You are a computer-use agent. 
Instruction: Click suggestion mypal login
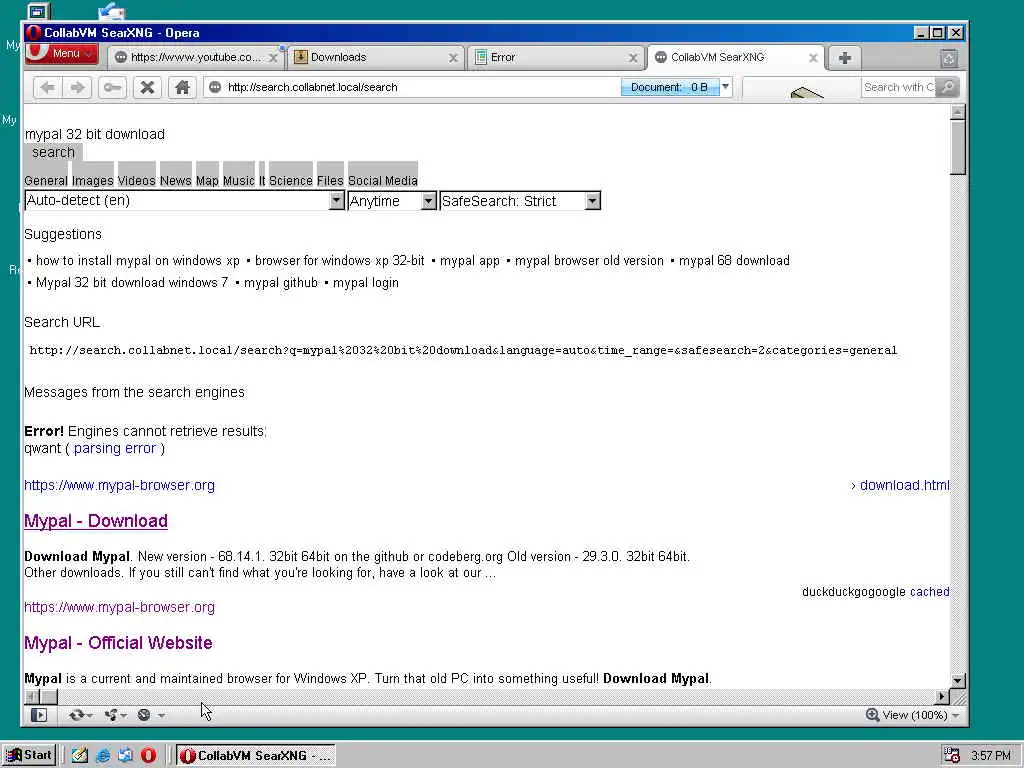366,283
